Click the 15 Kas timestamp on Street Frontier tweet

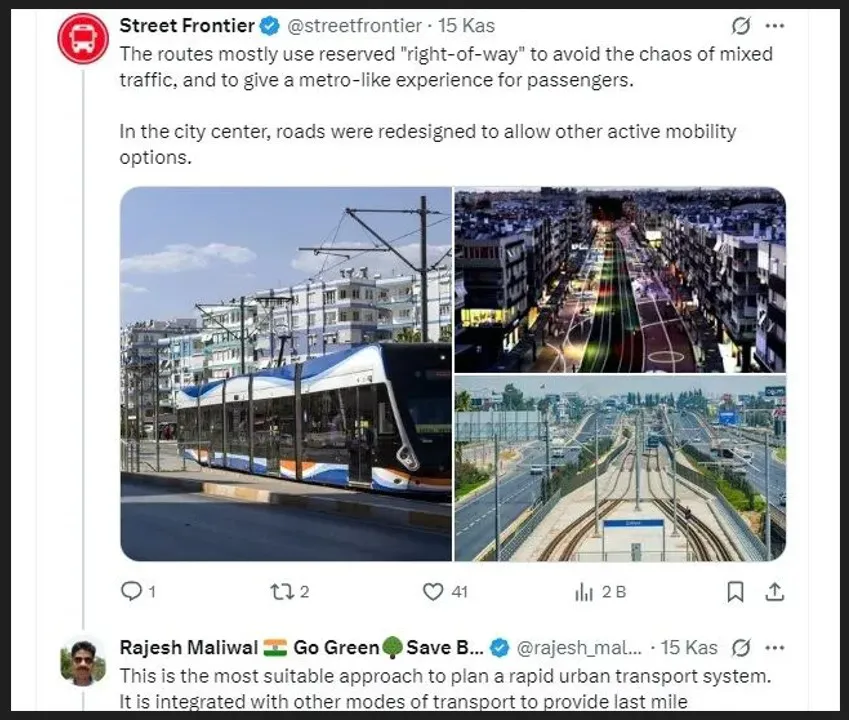click(468, 26)
